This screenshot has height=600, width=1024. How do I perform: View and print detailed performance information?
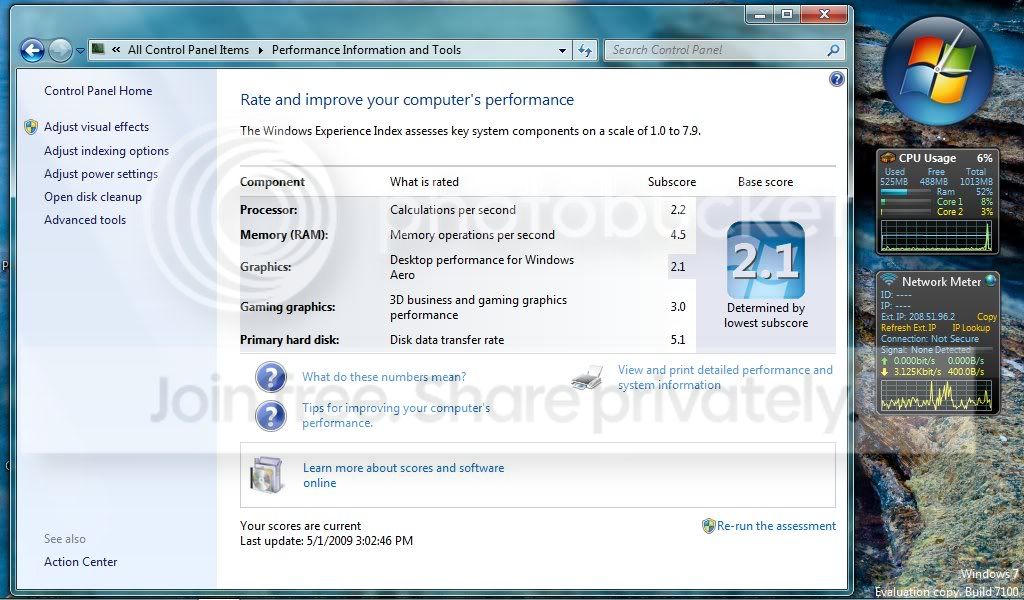(x=726, y=377)
